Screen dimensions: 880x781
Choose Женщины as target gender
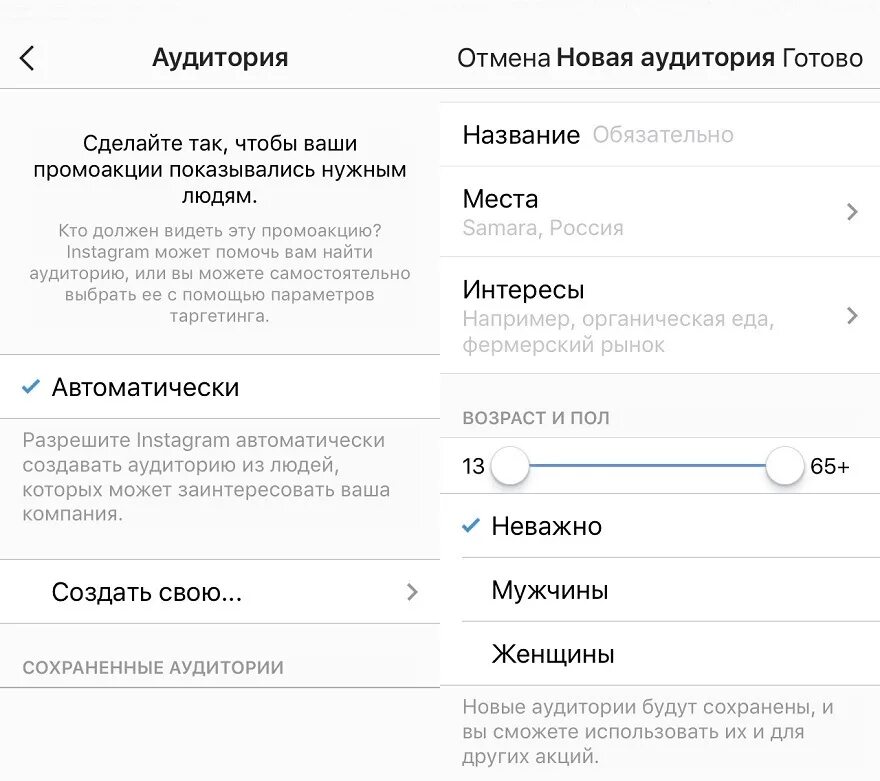553,654
